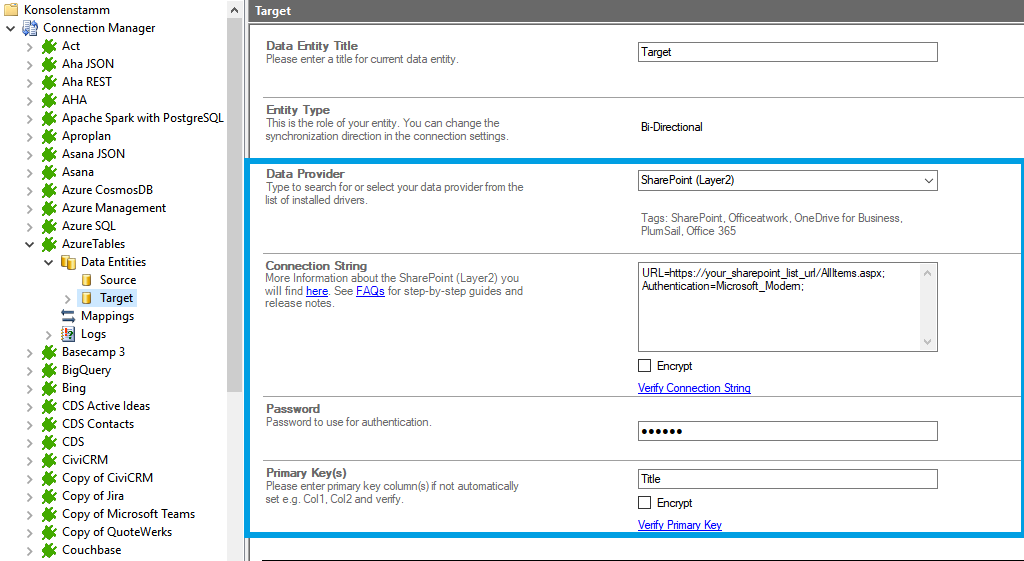Screen dimensions: 1024x561
Task: Click the Target entity icon
Action: (87, 298)
